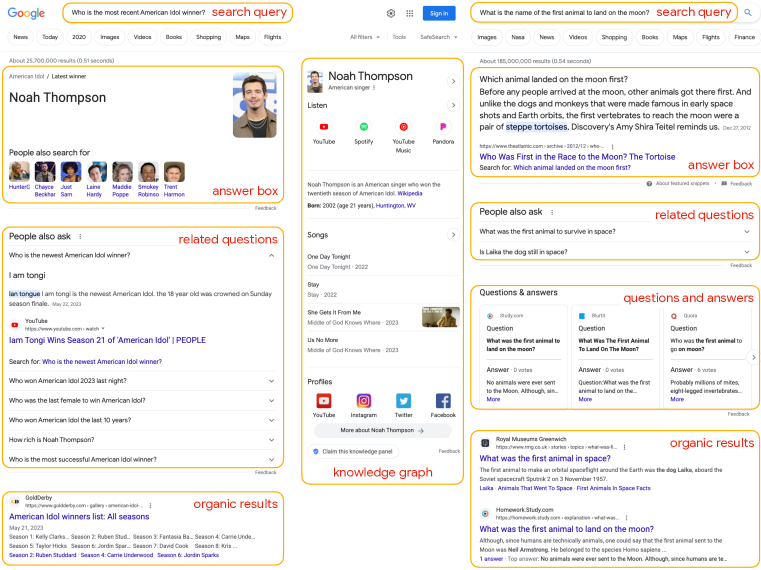The height and width of the screenshot is (570, 761).
Task: Select the Today filter chip
Action: pyautogui.click(x=50, y=37)
